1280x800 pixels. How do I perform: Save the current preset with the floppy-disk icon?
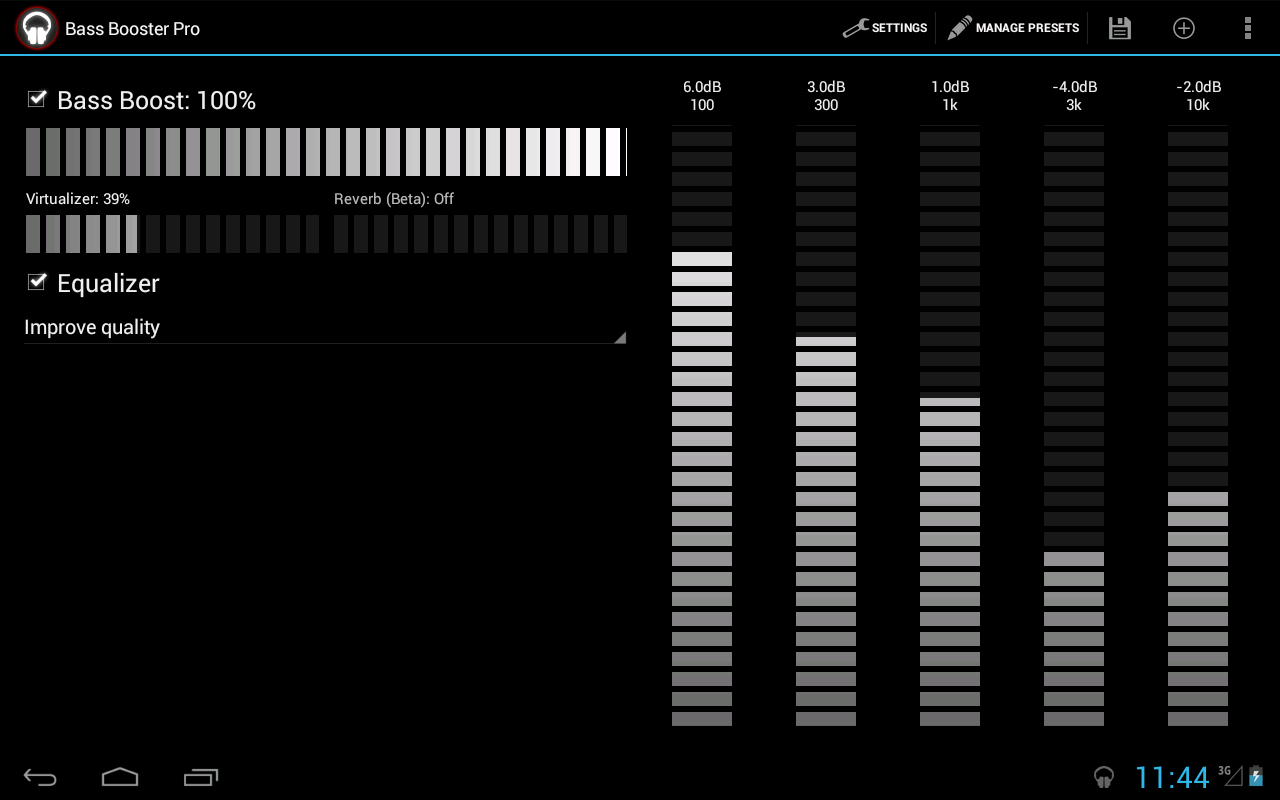point(1120,28)
